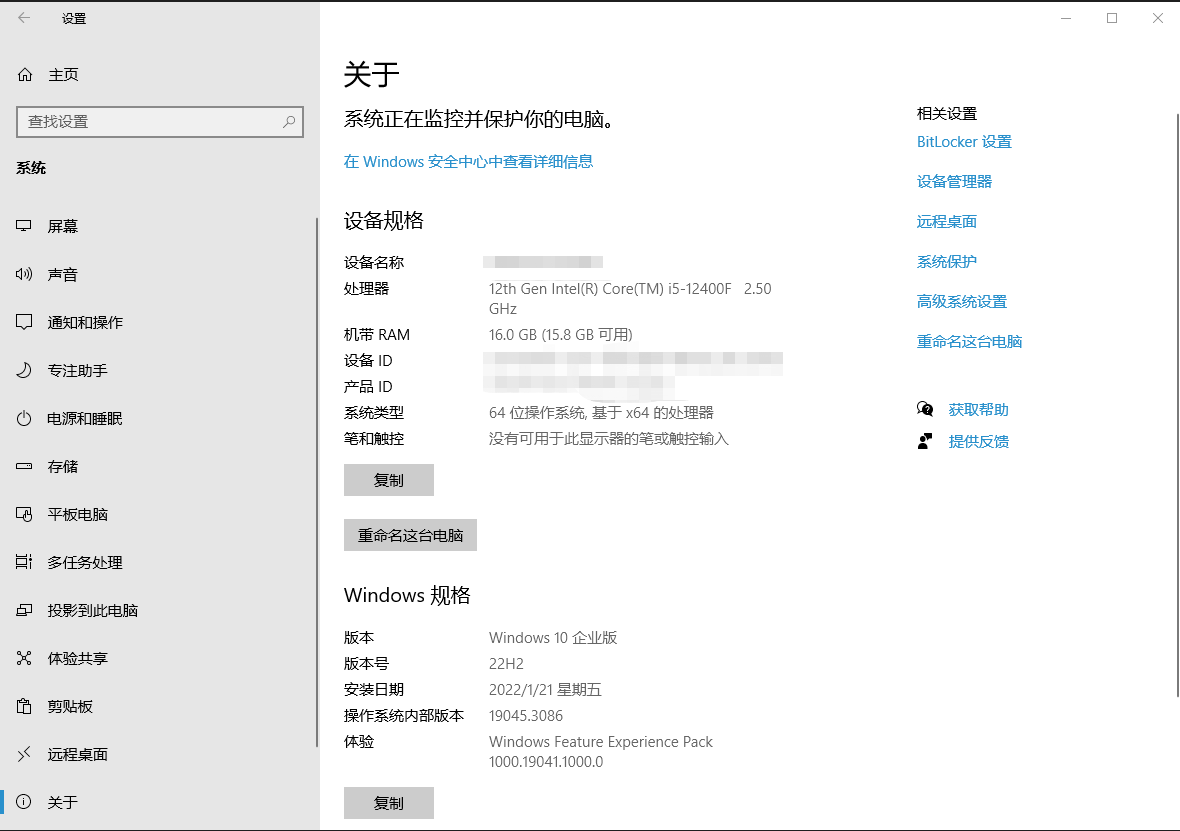The height and width of the screenshot is (831, 1180).
Task: Click the 剪贴板 clipboard icon
Action: coord(24,706)
